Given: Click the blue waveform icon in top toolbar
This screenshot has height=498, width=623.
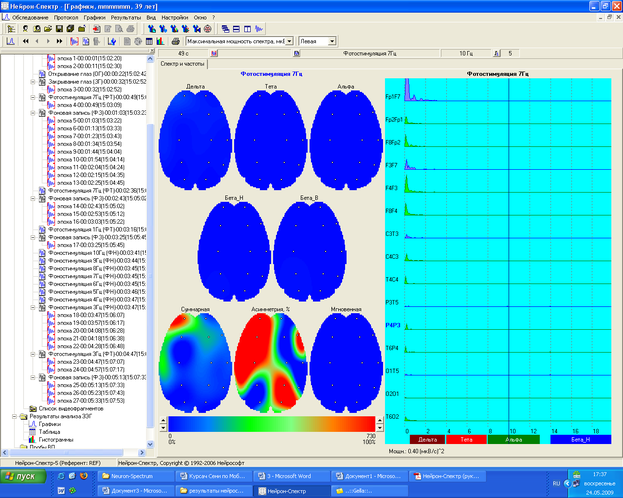Looking at the screenshot, I should click(259, 29).
